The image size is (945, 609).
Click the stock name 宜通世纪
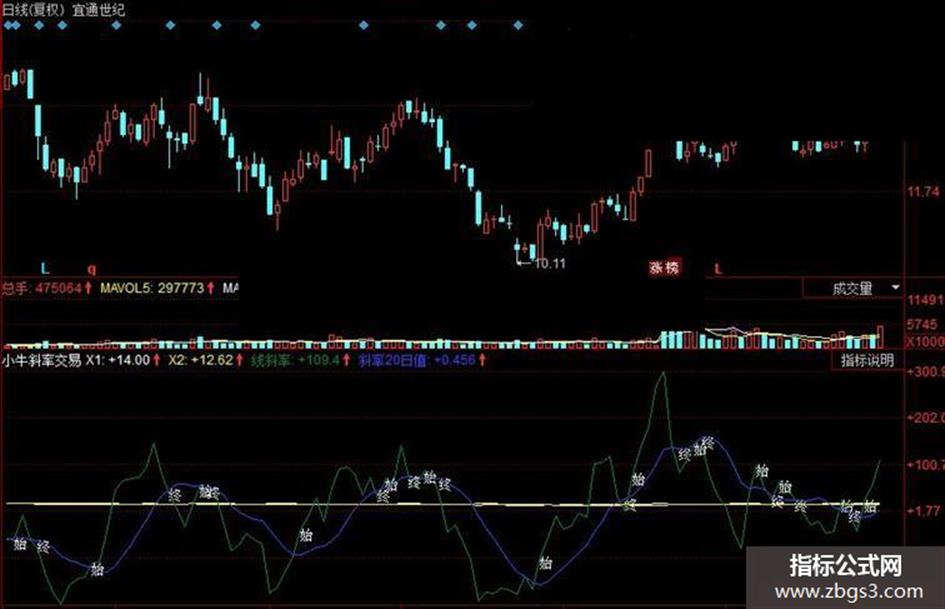(x=98, y=10)
